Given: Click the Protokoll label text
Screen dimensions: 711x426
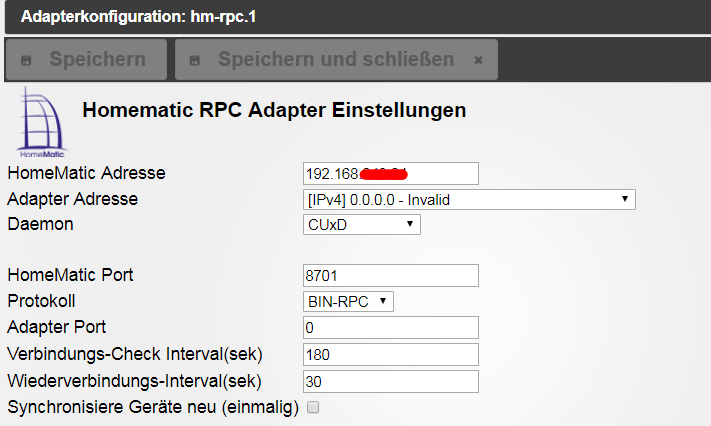Looking at the screenshot, I should click(41, 301).
